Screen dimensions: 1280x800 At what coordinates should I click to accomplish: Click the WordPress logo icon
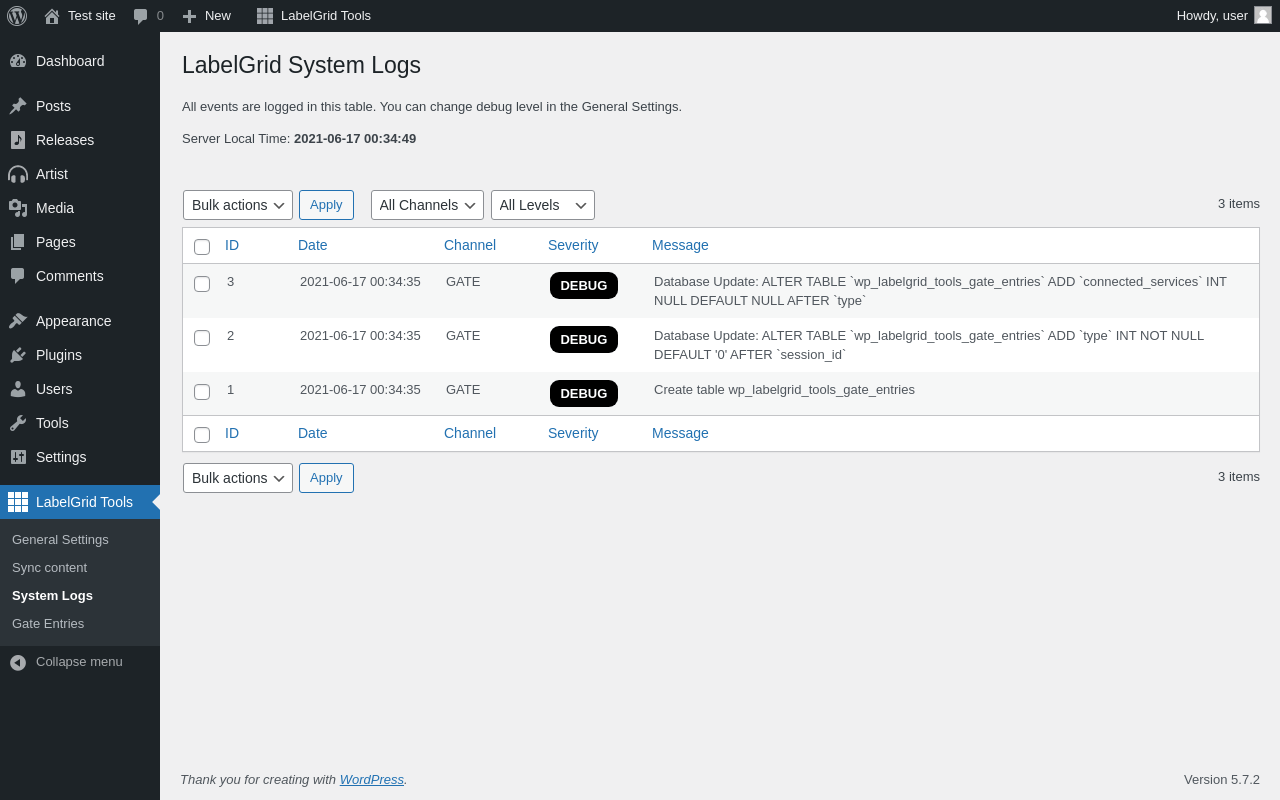coord(17,16)
